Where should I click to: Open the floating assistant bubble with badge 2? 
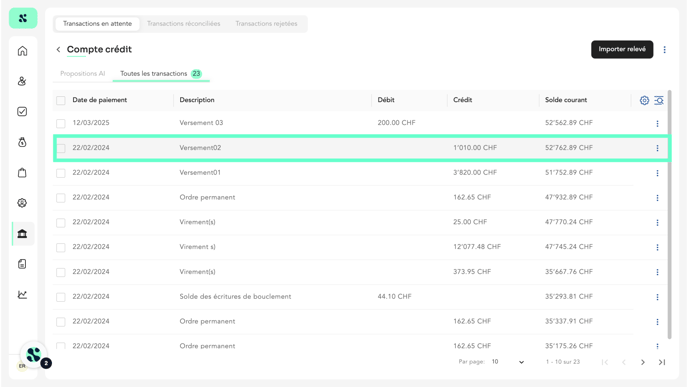pyautogui.click(x=34, y=355)
